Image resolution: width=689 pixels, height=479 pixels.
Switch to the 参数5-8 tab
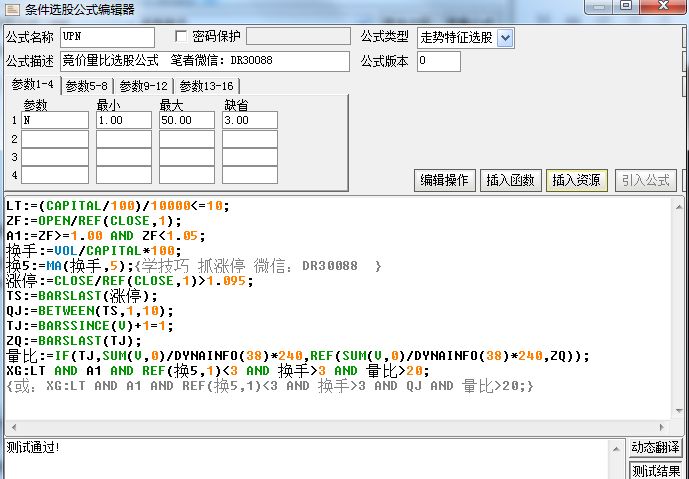87,86
